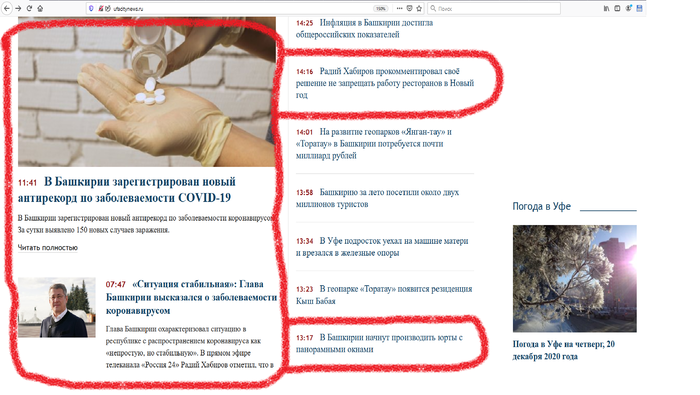Click permissions icon in address bar
This screenshot has width=700, height=395.
pyautogui.click(x=108, y=8)
